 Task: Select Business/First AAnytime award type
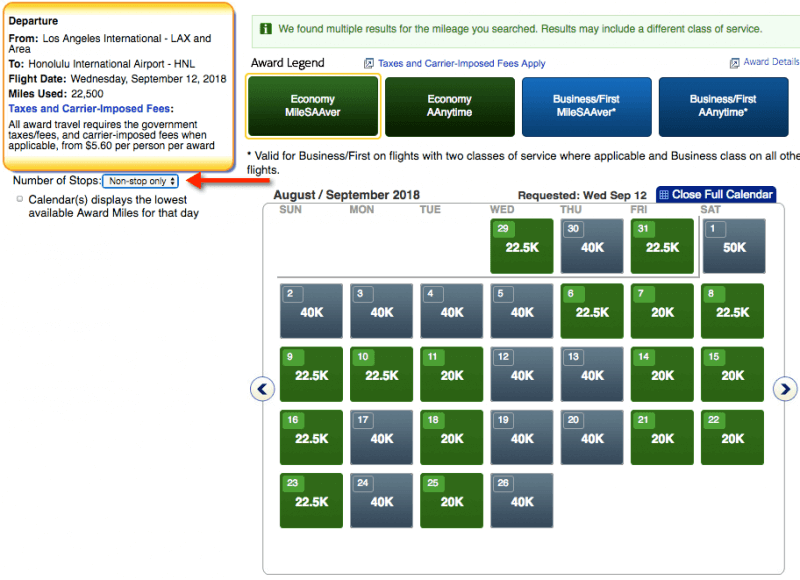click(x=723, y=107)
